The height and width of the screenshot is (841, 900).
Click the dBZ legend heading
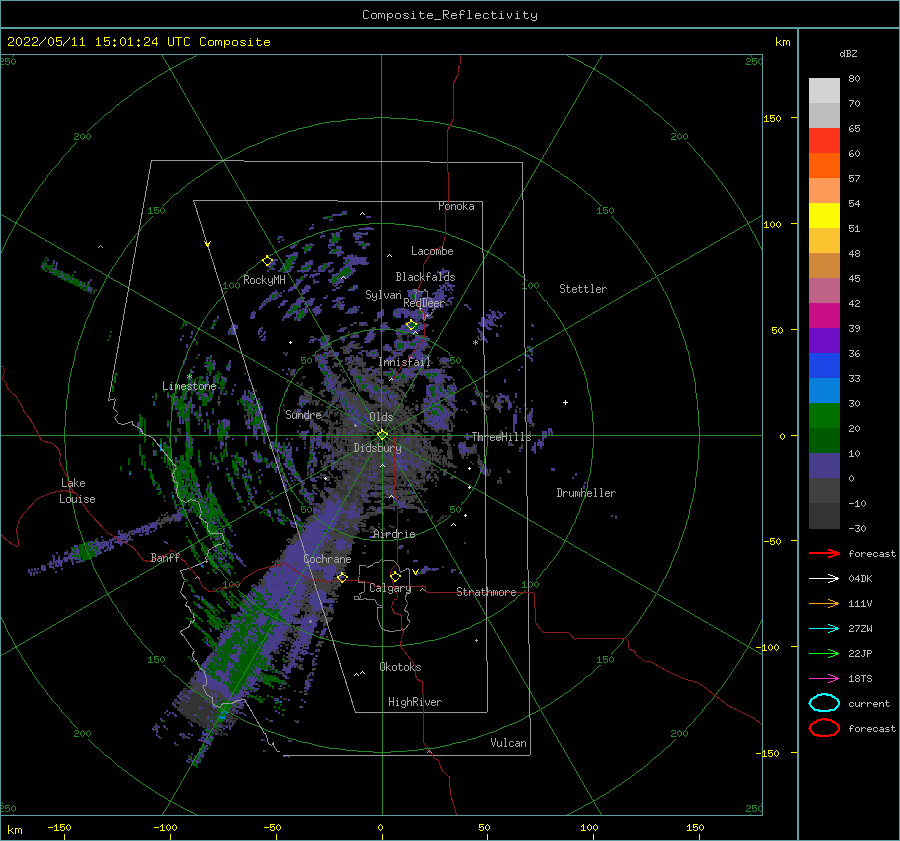pos(848,53)
